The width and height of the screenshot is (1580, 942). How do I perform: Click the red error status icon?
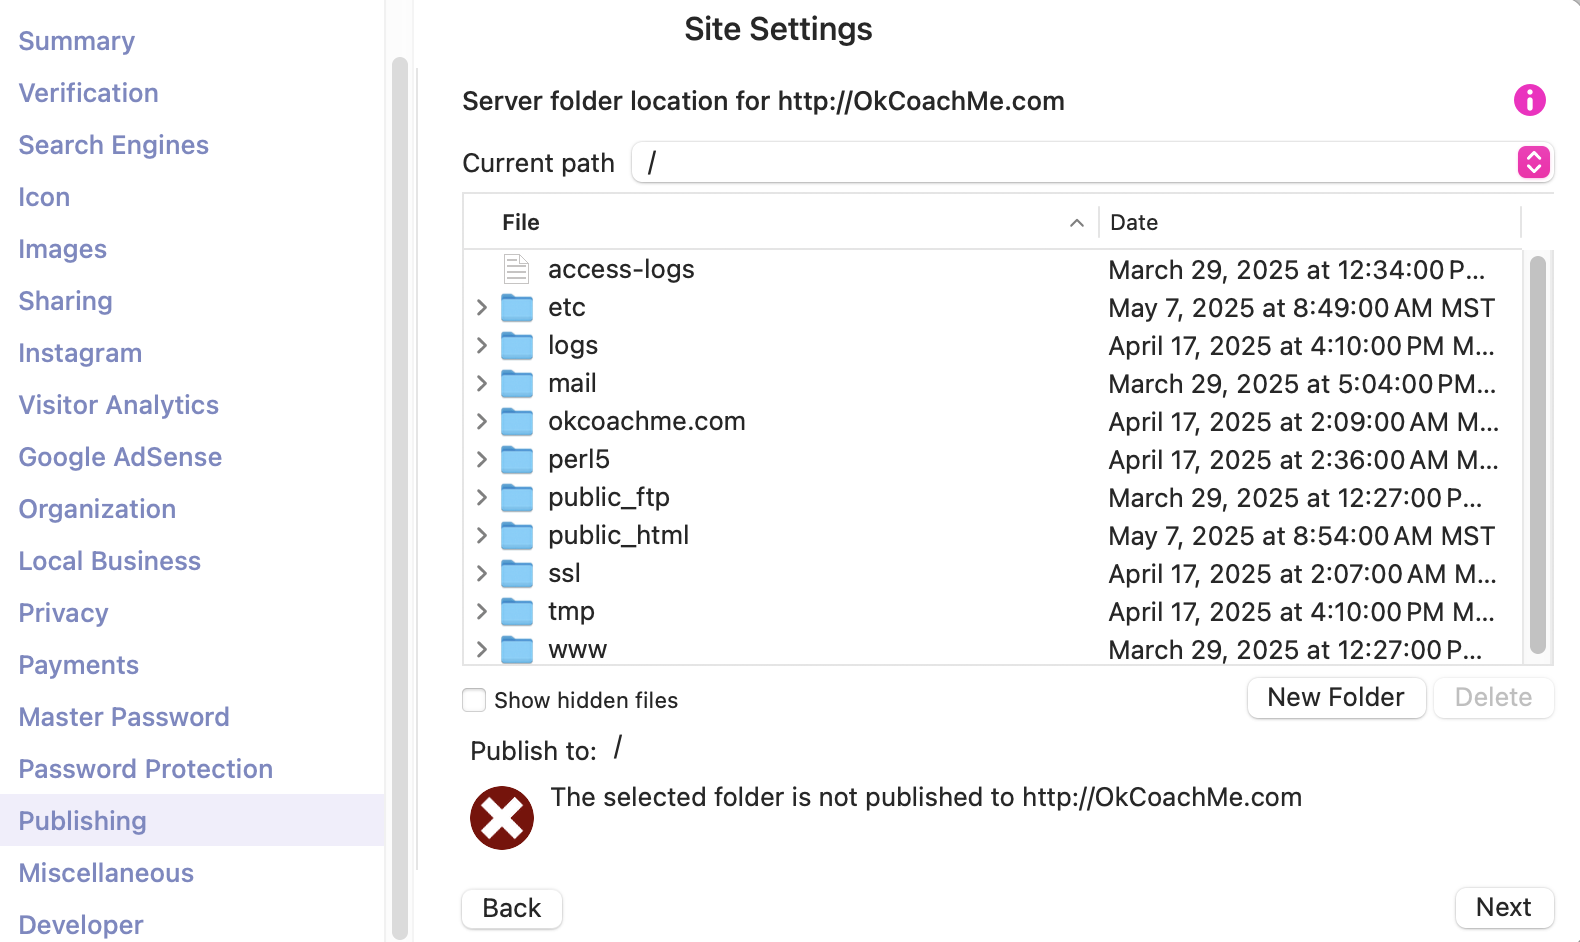502,818
